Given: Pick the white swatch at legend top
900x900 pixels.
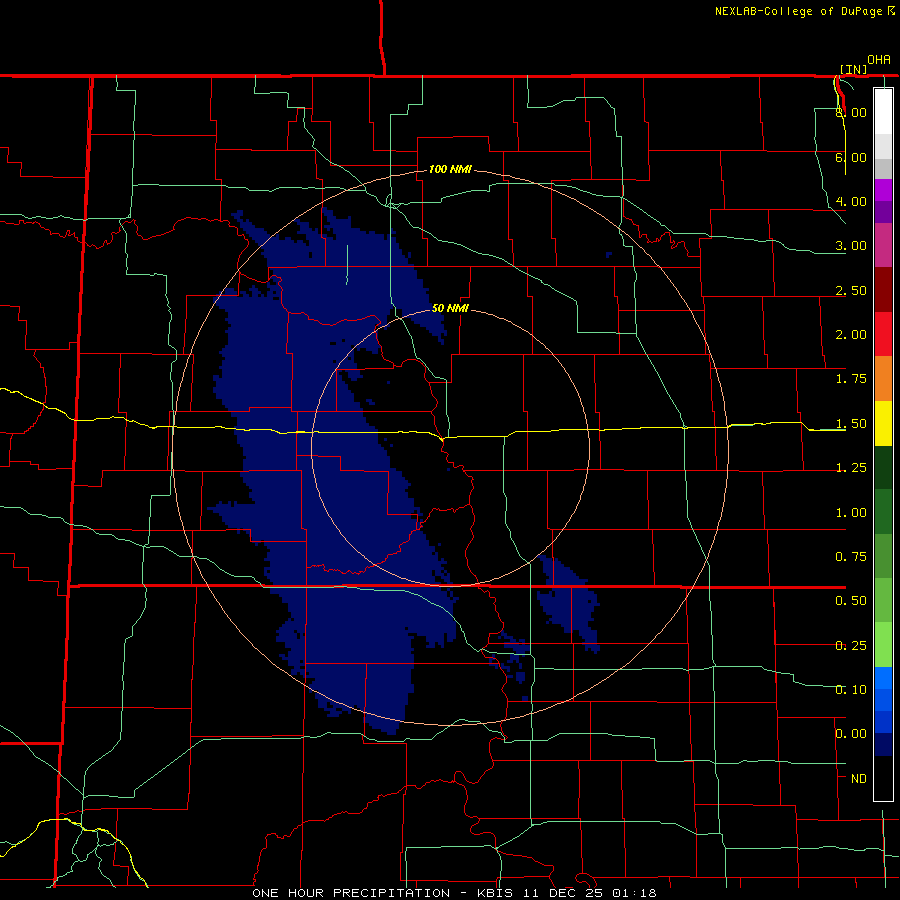Looking at the screenshot, I should (x=883, y=112).
